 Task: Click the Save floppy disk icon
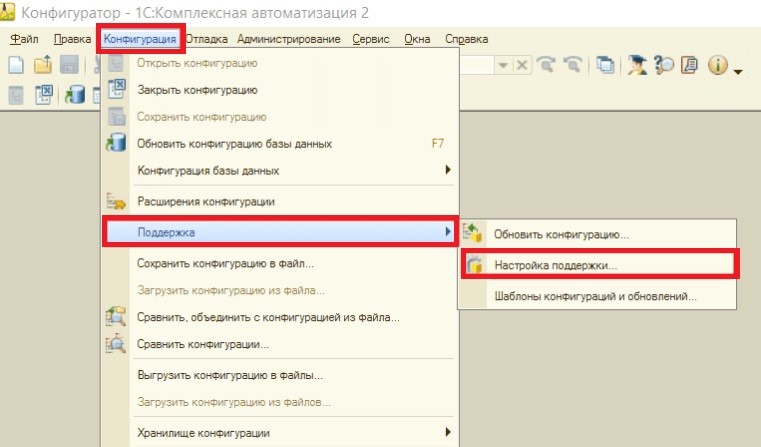[69, 65]
